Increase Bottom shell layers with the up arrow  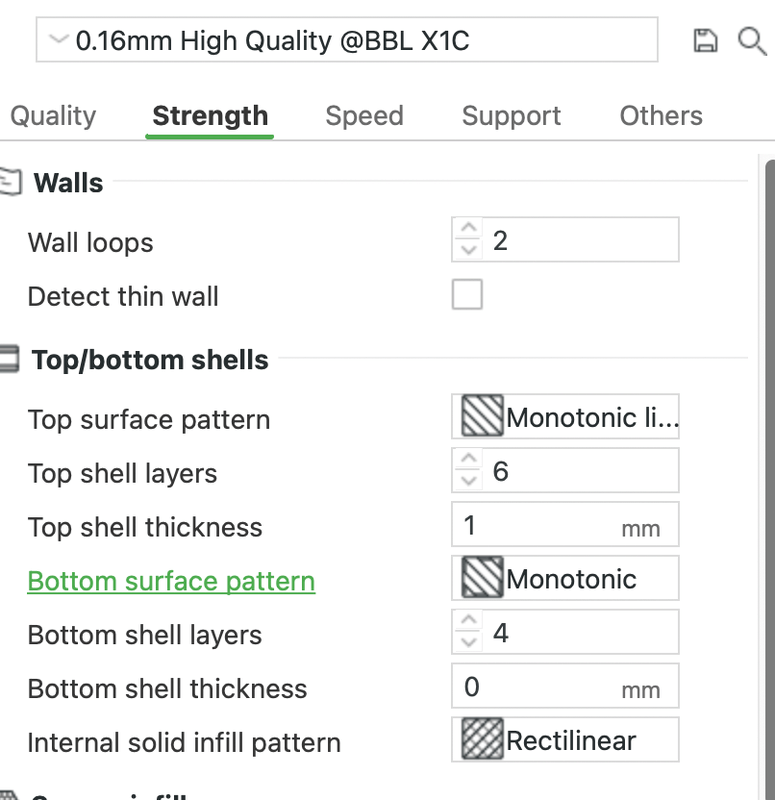tap(467, 622)
